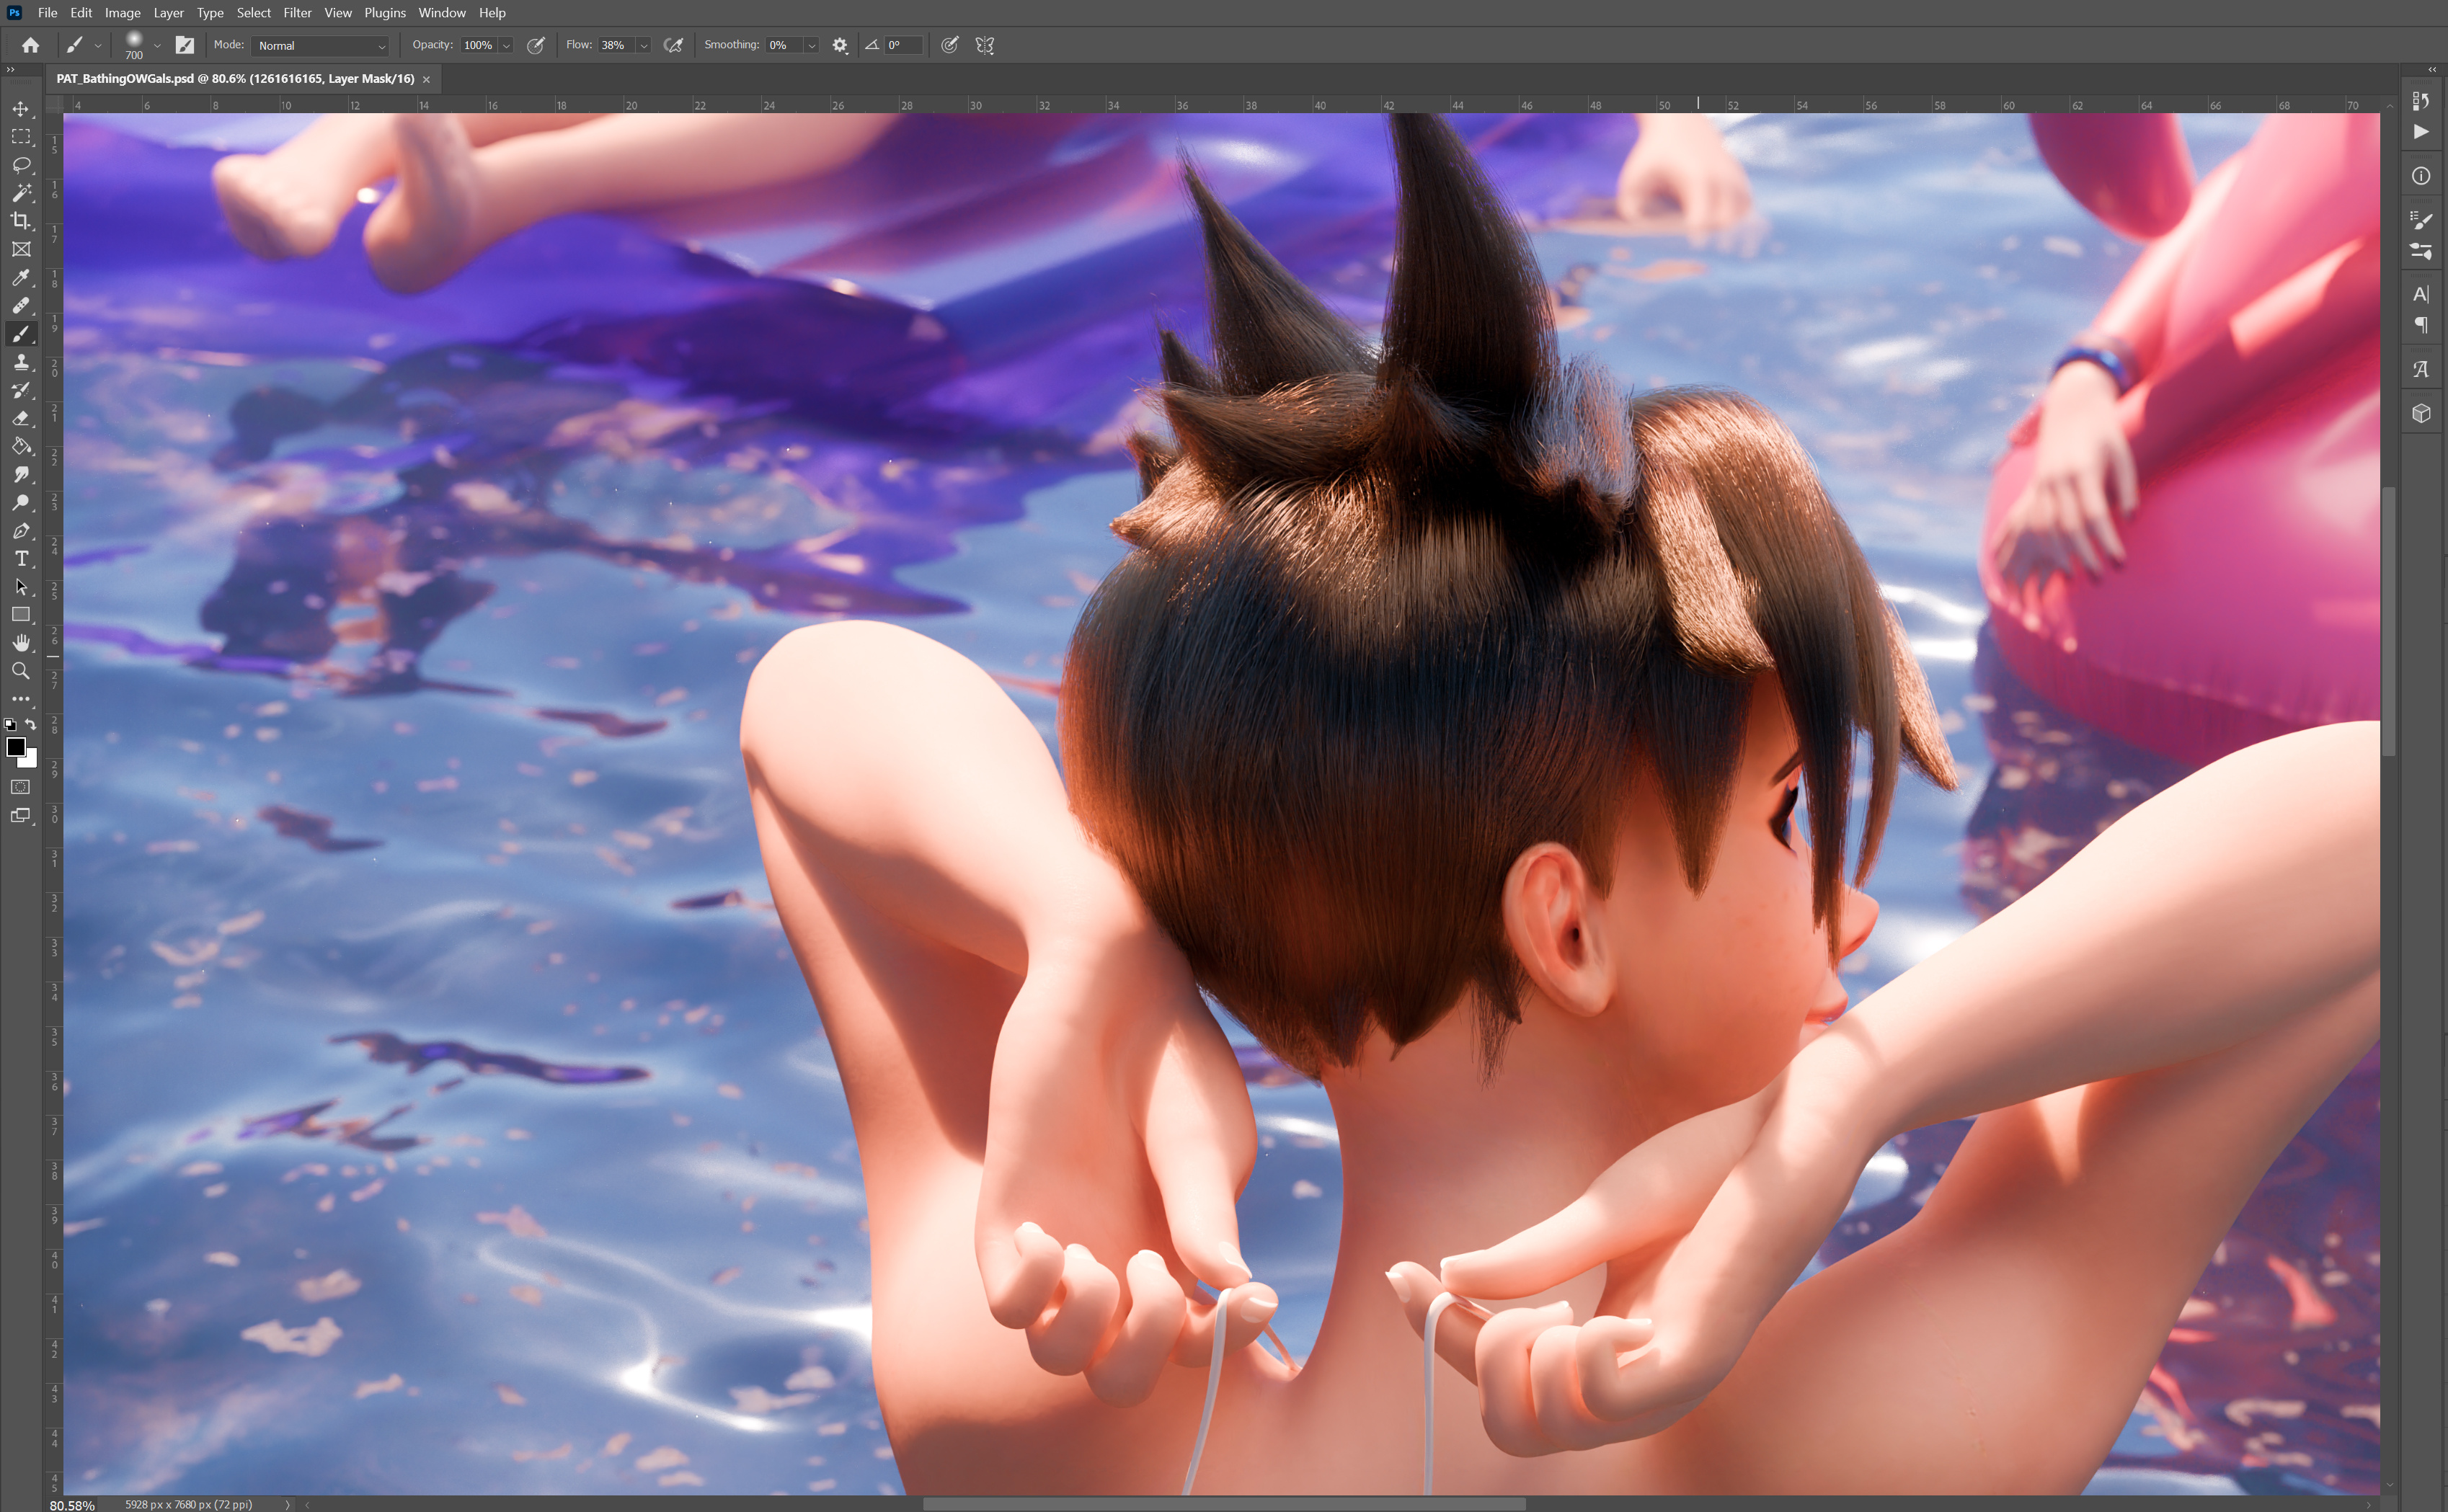
Task: Select the Lasso tool
Action: point(21,164)
